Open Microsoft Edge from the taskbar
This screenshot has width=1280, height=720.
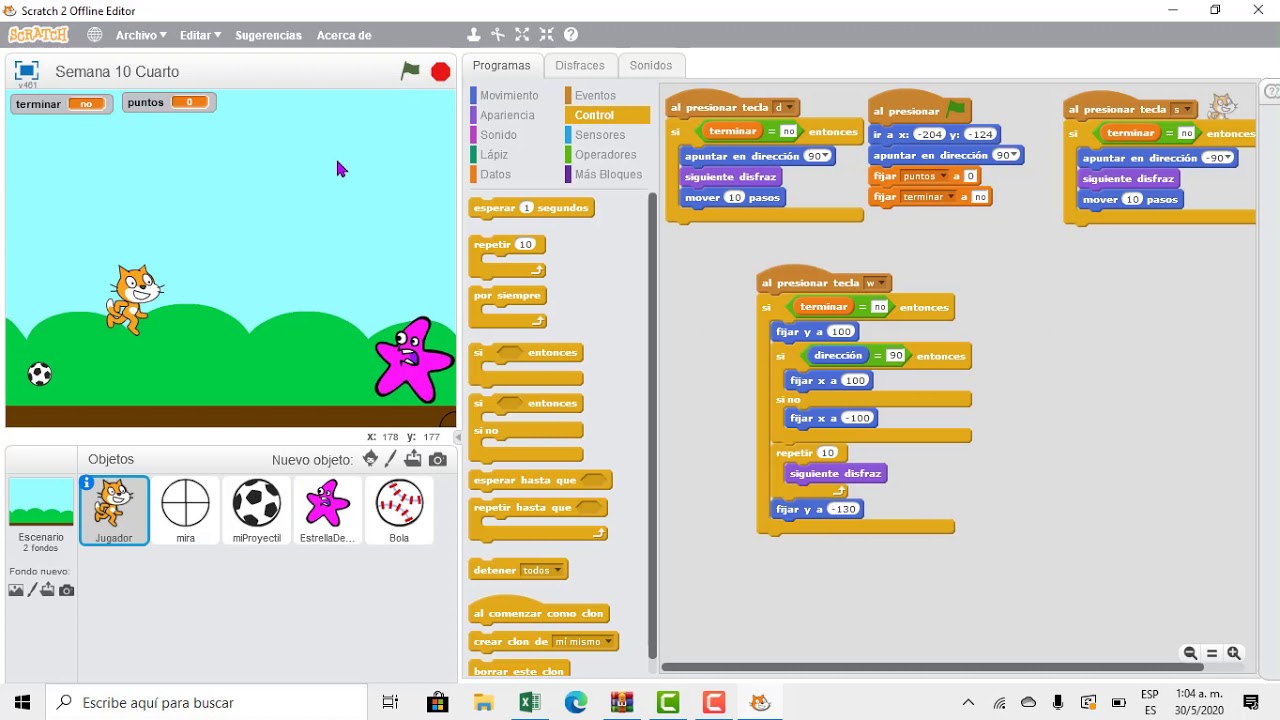pos(576,703)
